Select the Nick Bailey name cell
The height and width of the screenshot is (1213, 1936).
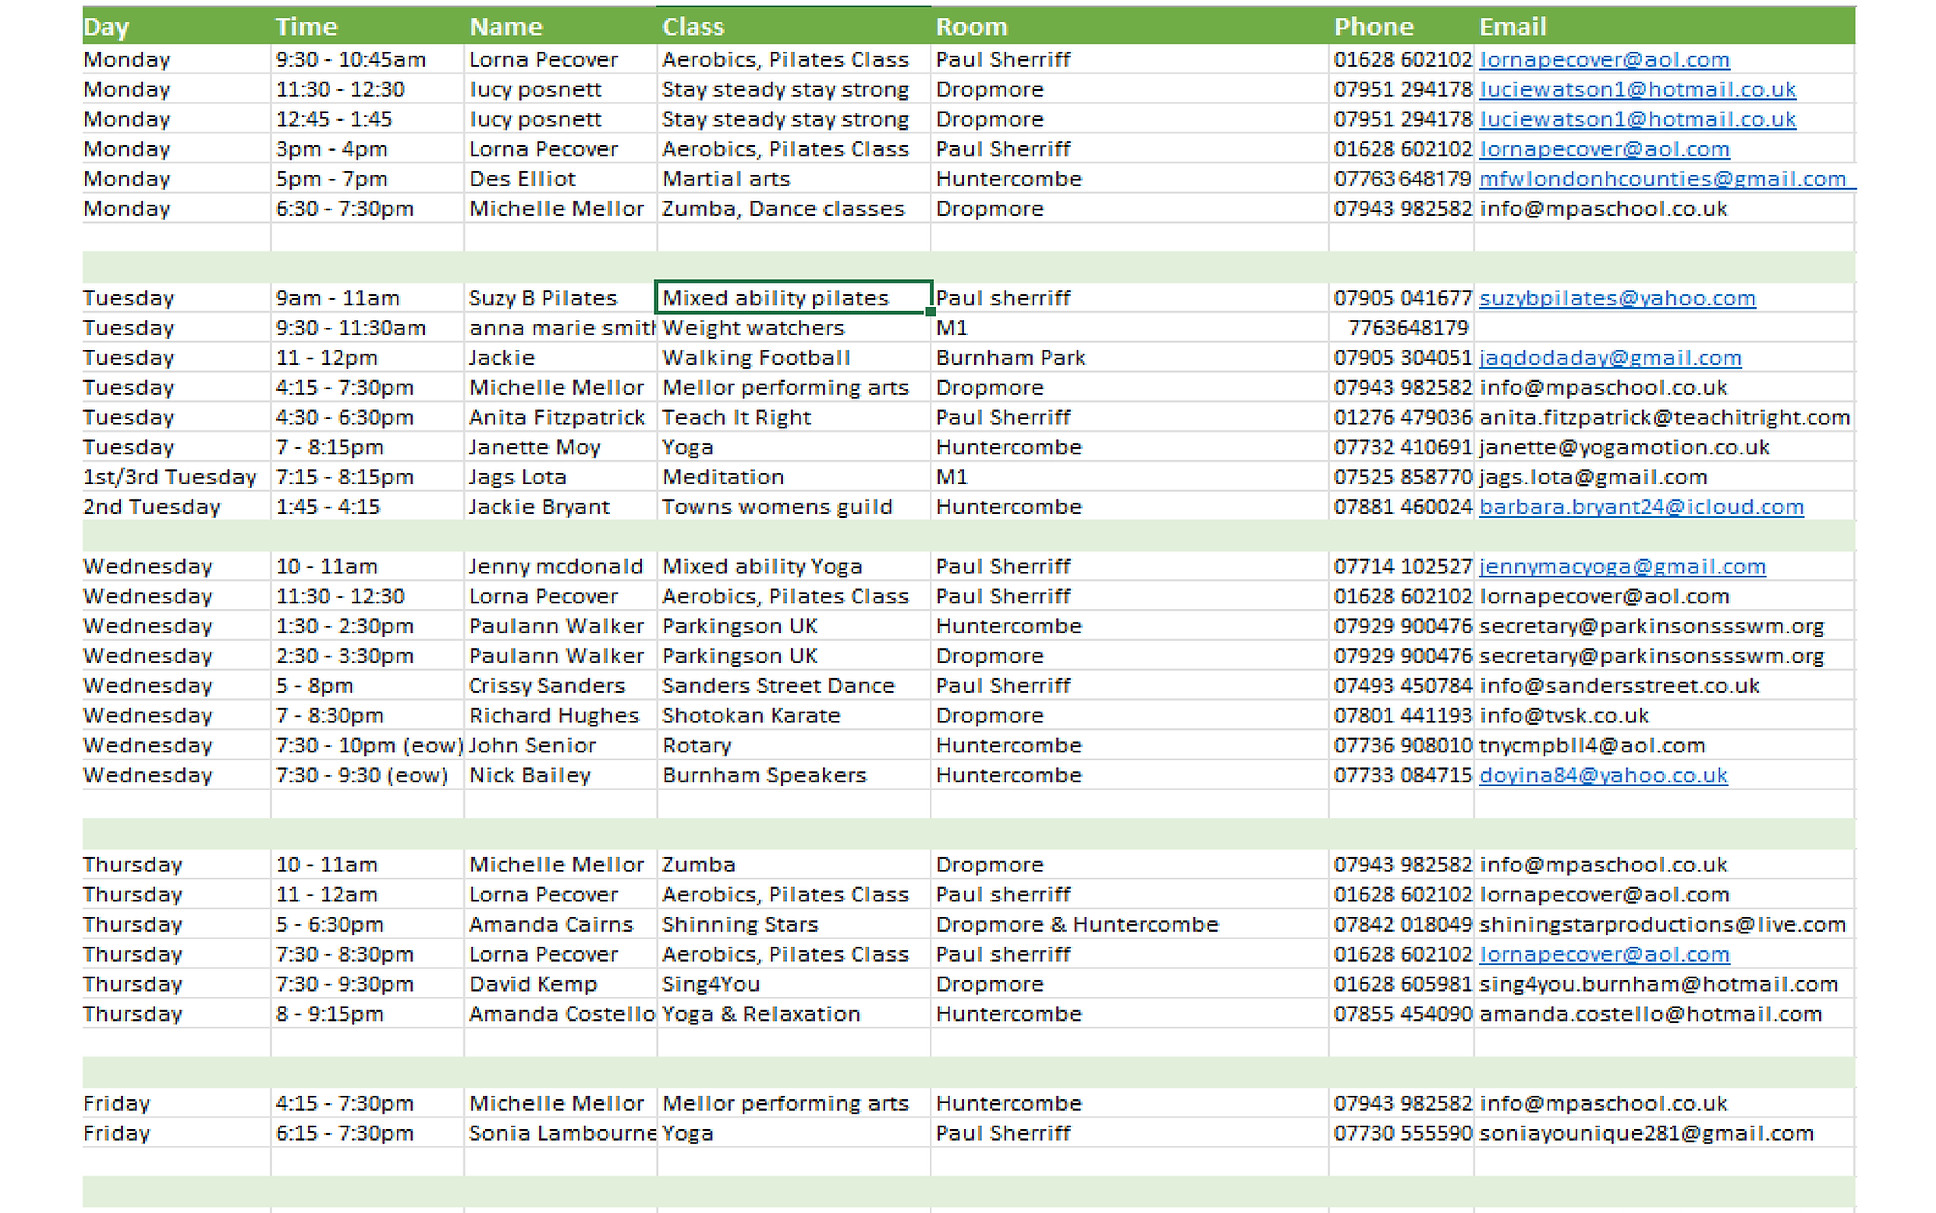pyautogui.click(x=560, y=775)
